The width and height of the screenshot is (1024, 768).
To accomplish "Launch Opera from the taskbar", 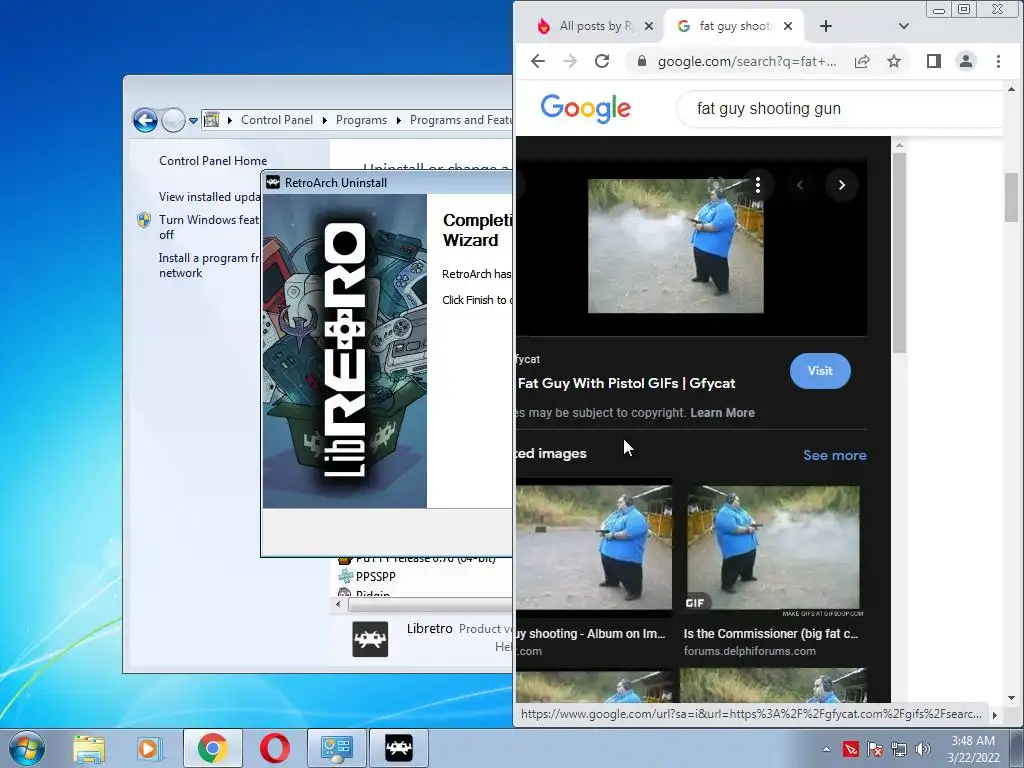I will point(275,748).
